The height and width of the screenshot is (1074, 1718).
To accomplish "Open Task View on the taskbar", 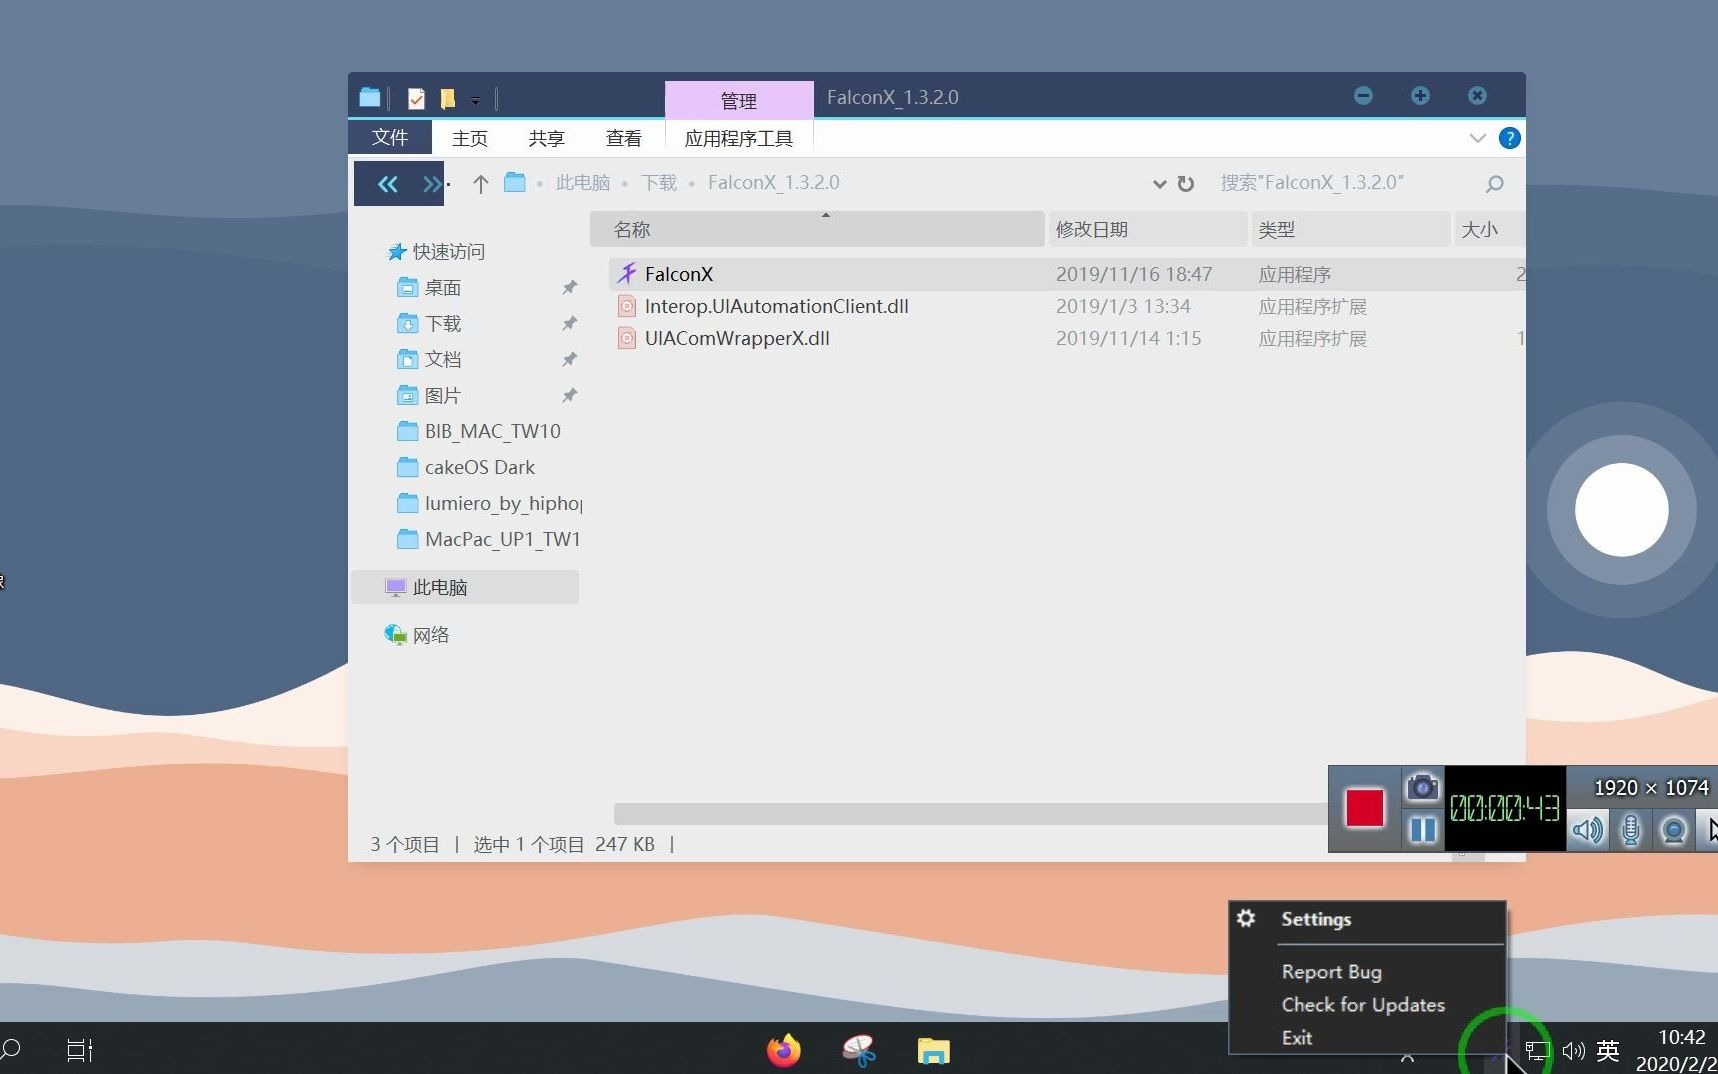I will [79, 1050].
